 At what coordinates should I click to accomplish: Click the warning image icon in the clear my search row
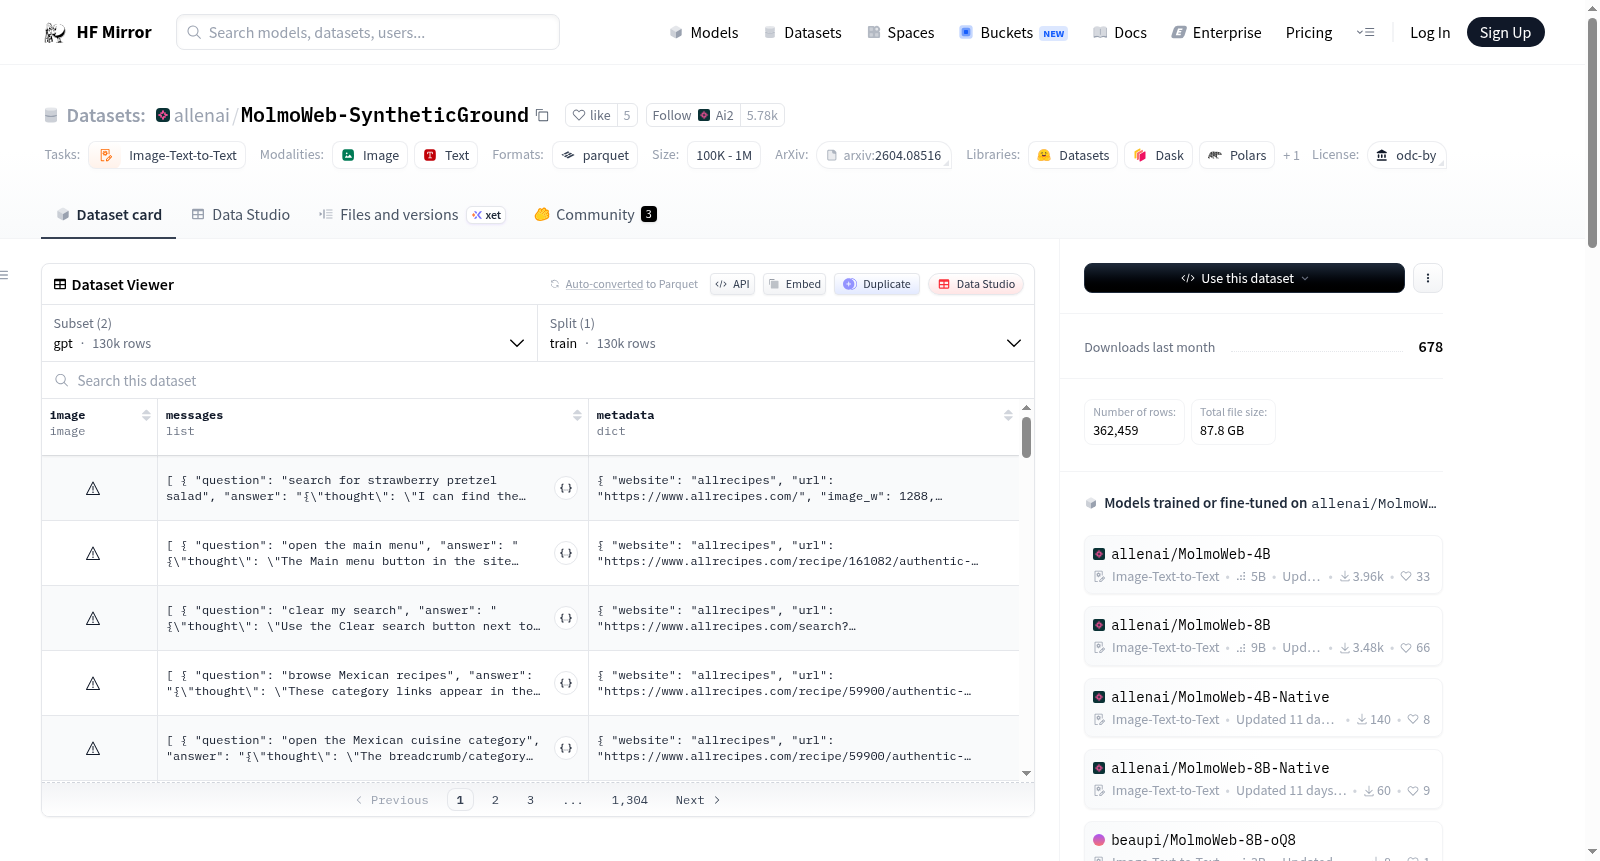[93, 618]
